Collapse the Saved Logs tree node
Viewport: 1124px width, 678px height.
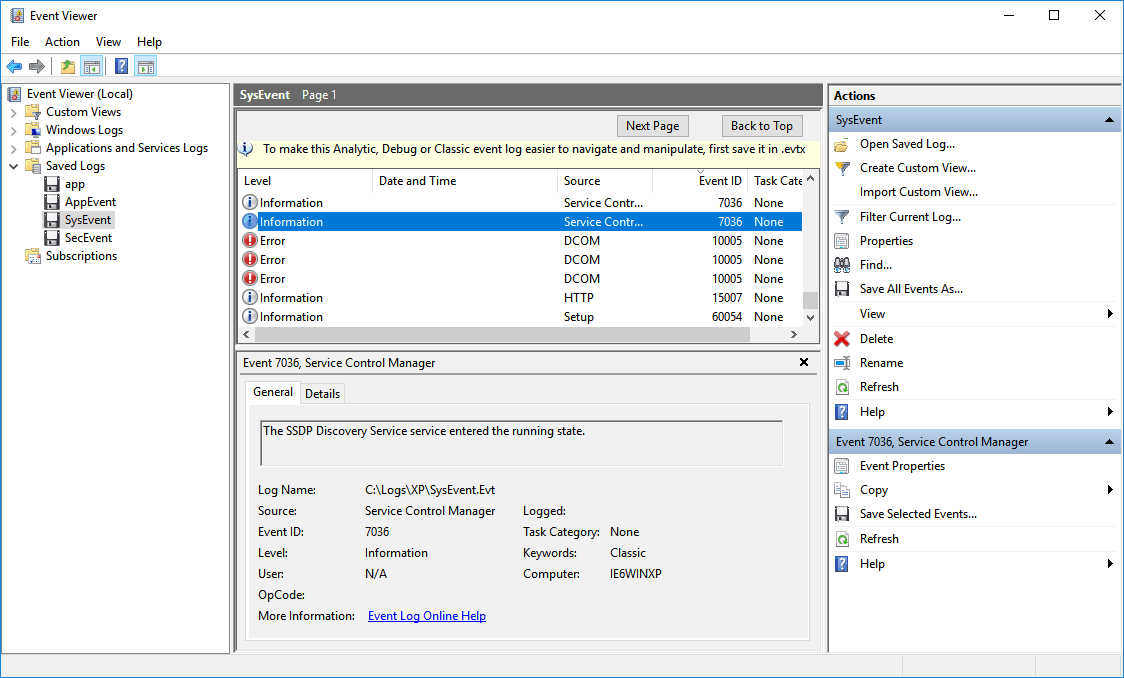coord(14,166)
